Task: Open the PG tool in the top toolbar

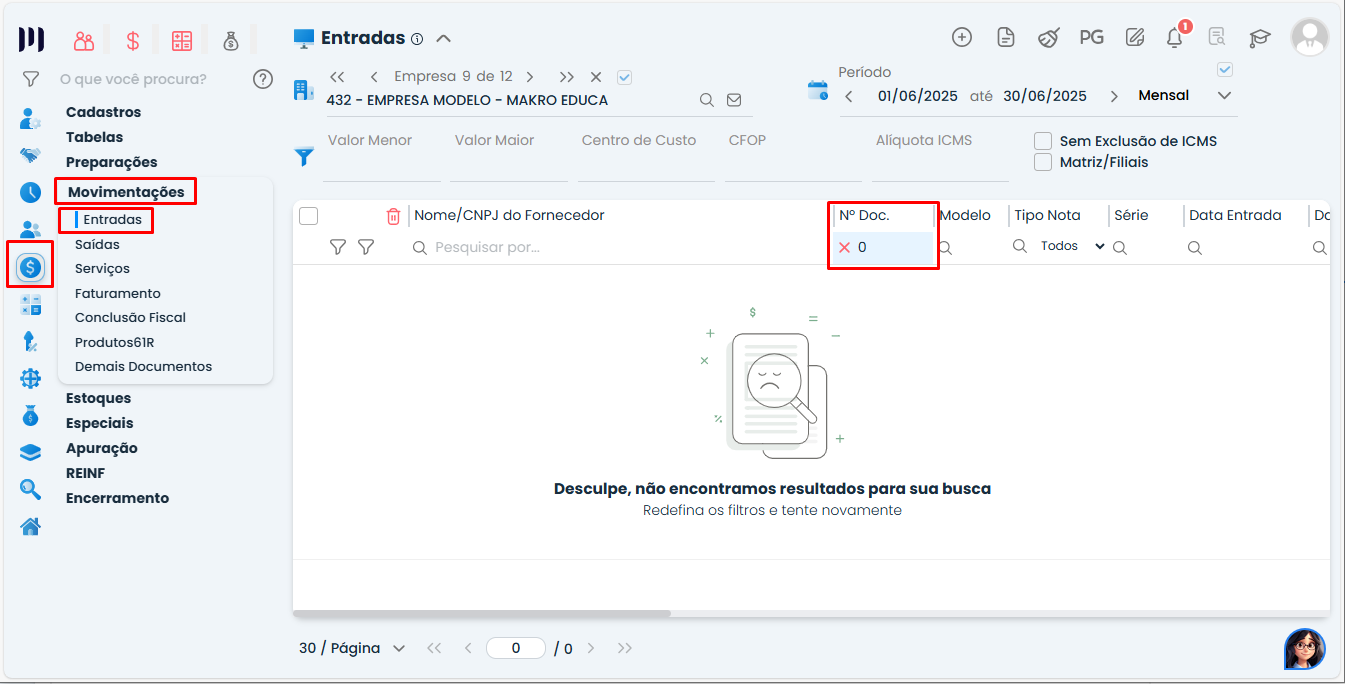Action: click(x=1091, y=37)
